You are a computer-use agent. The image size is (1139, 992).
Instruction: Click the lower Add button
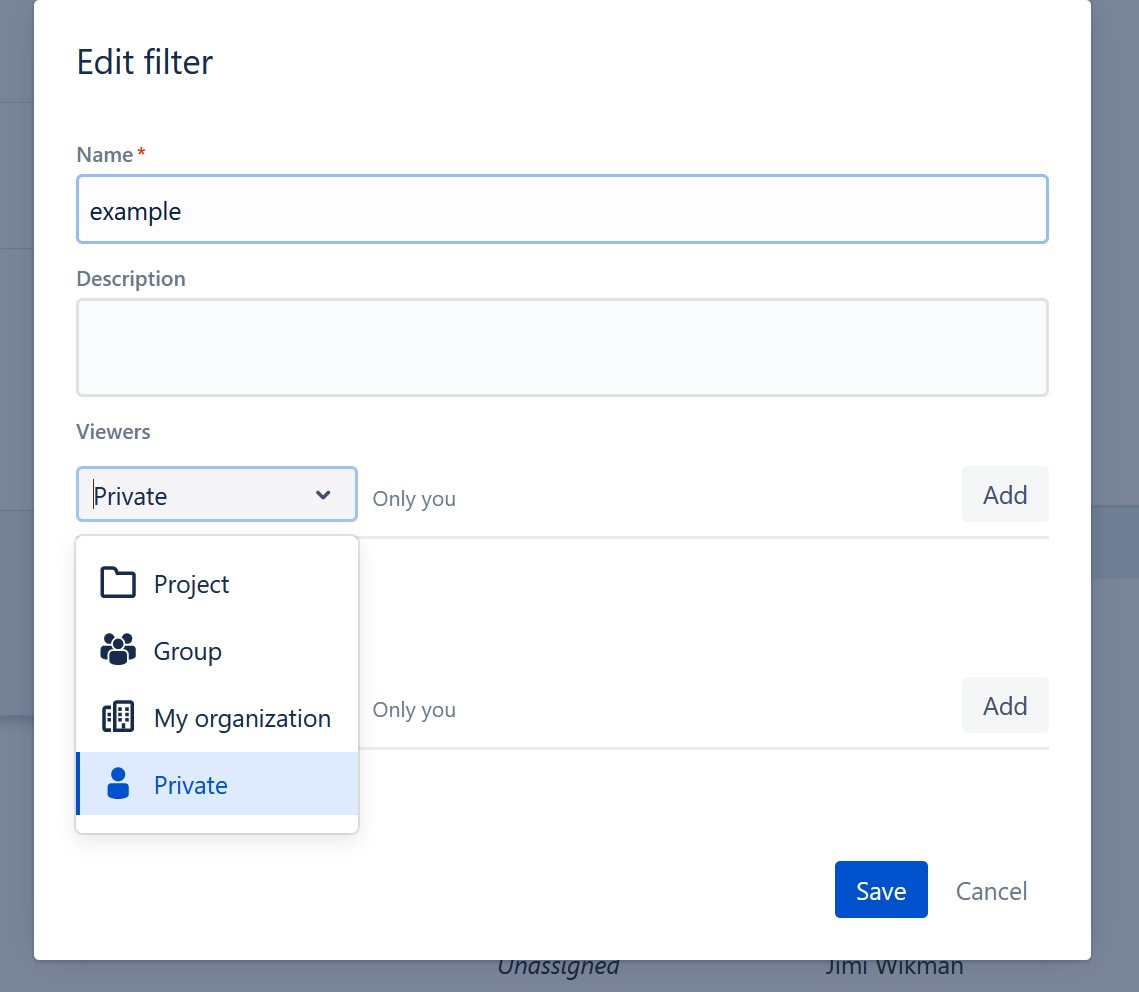tap(1005, 705)
